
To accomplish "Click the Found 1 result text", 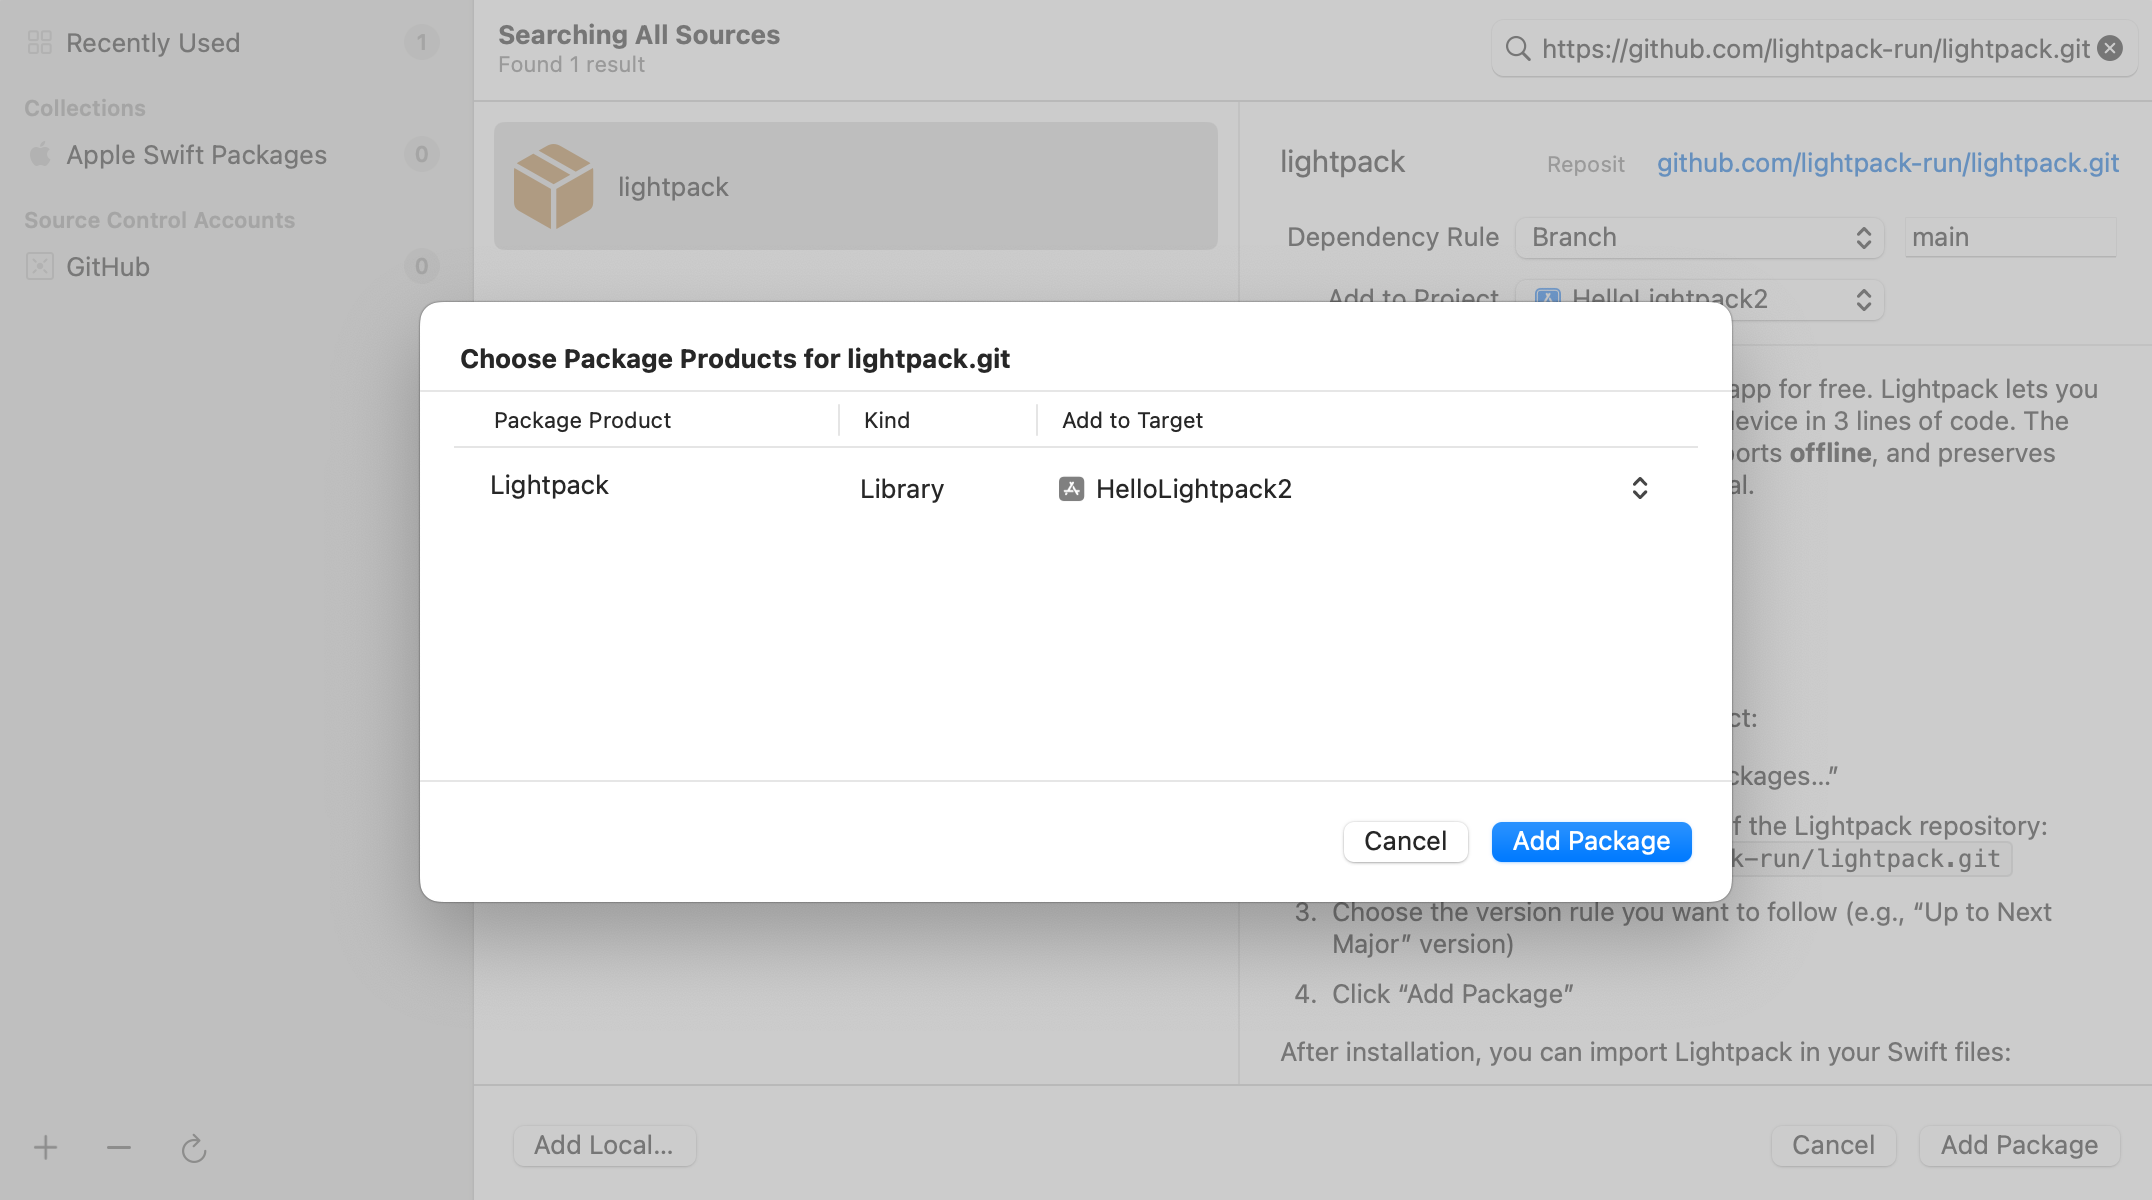I will pos(572,65).
